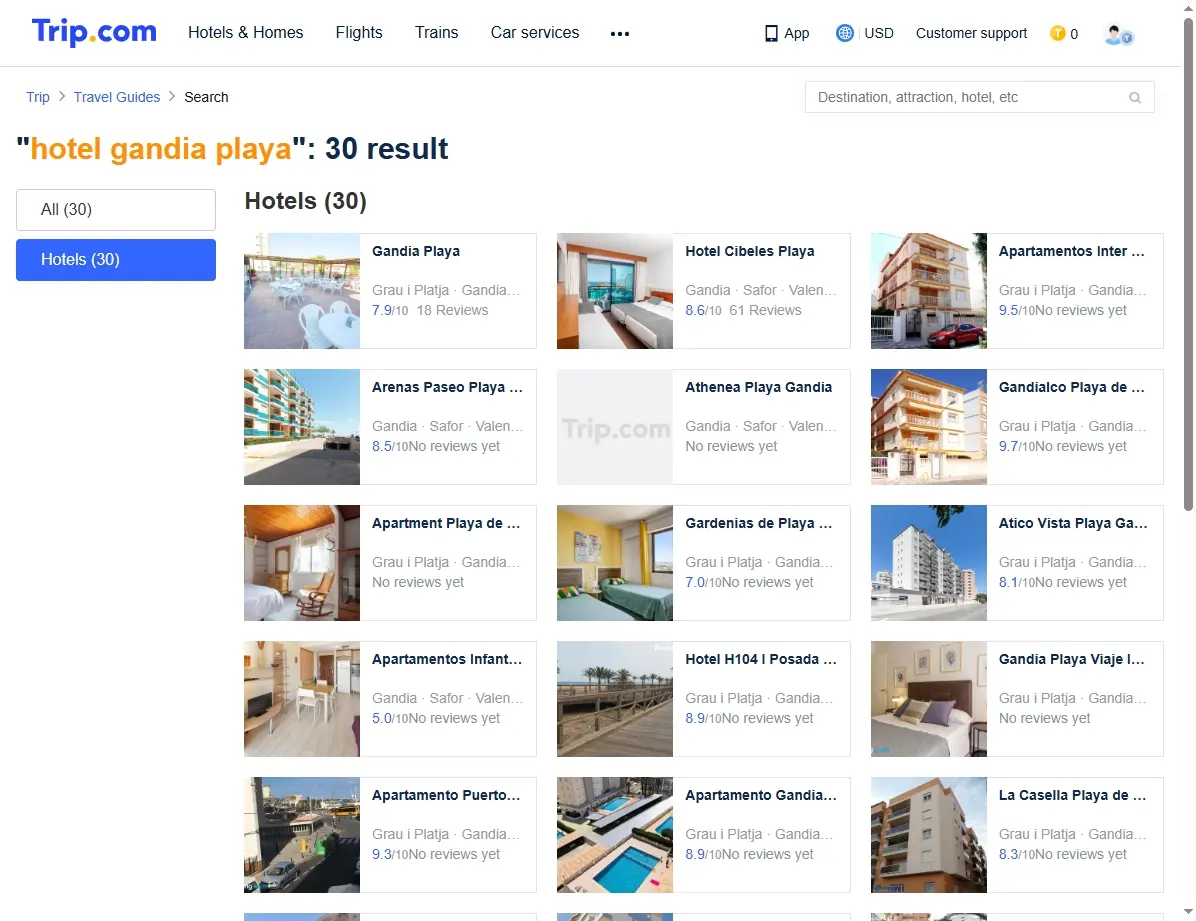Click the '61 Reviews' text

pos(765,310)
